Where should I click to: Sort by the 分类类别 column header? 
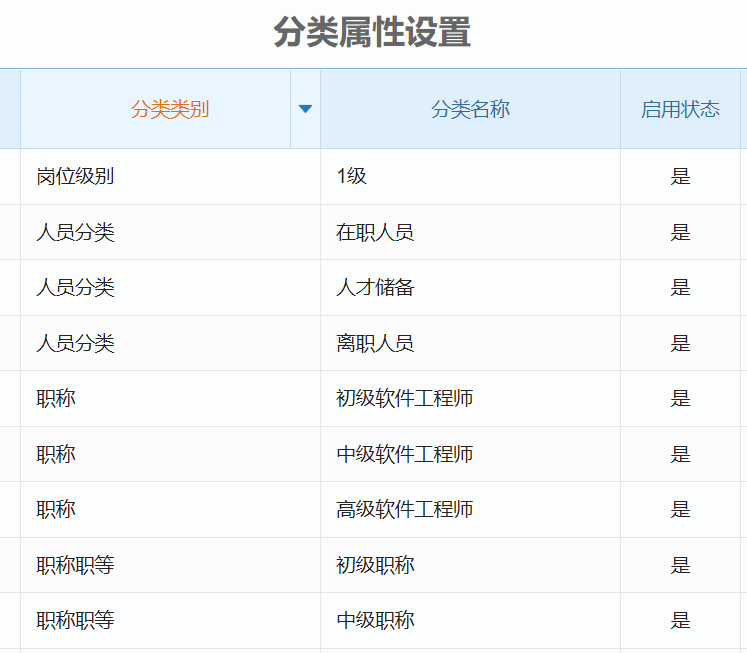click(x=169, y=109)
